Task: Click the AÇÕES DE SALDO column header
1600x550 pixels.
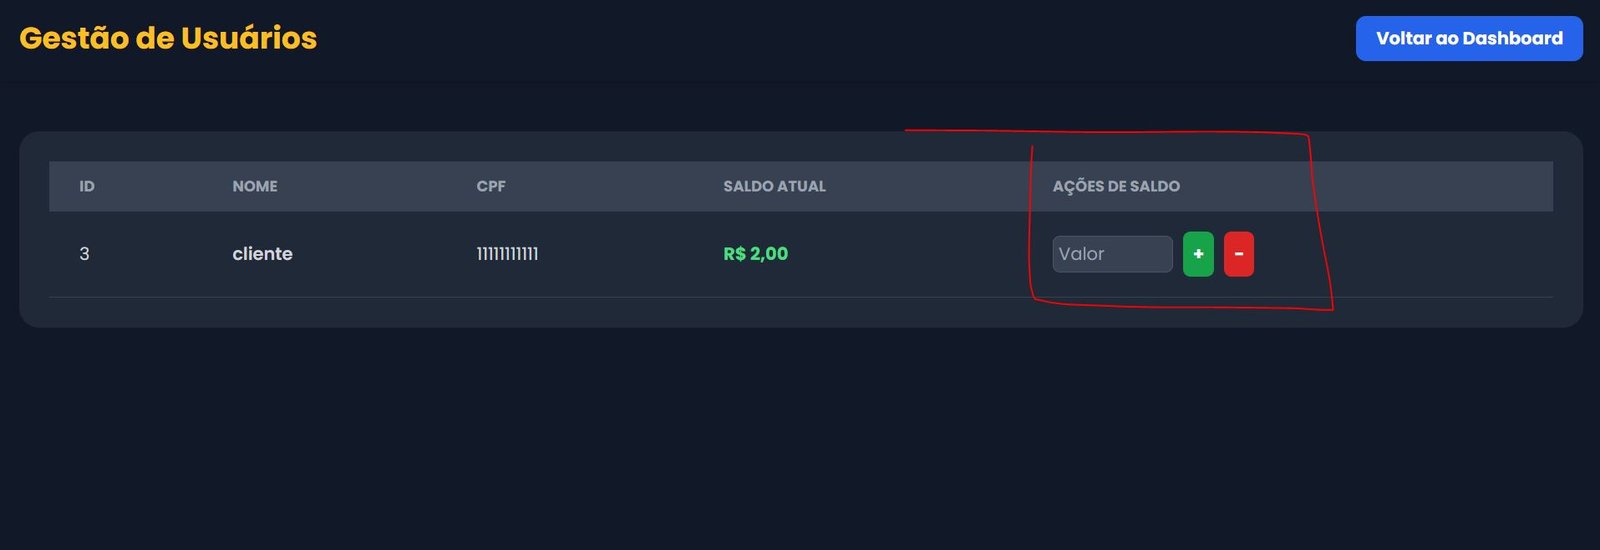Action: (x=1116, y=186)
